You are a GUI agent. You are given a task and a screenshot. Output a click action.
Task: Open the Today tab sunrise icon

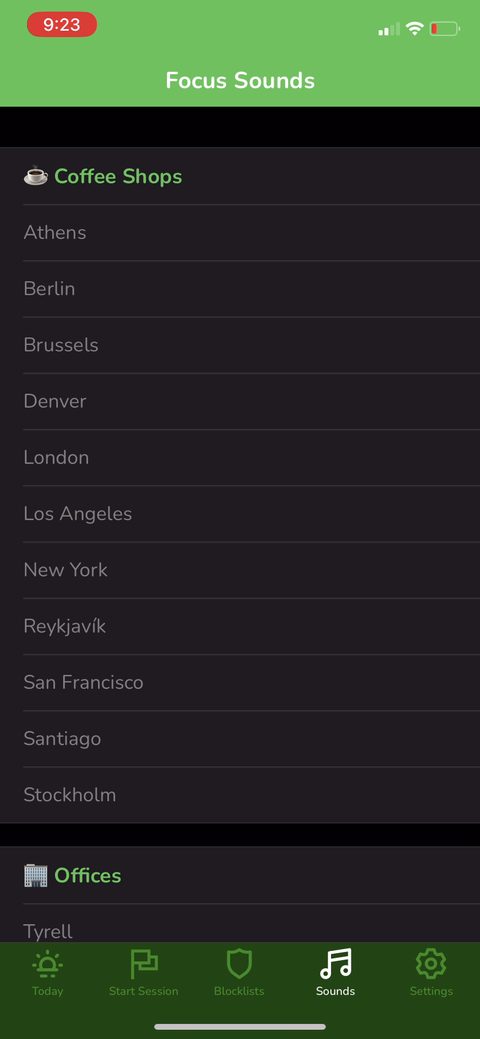click(x=47, y=964)
